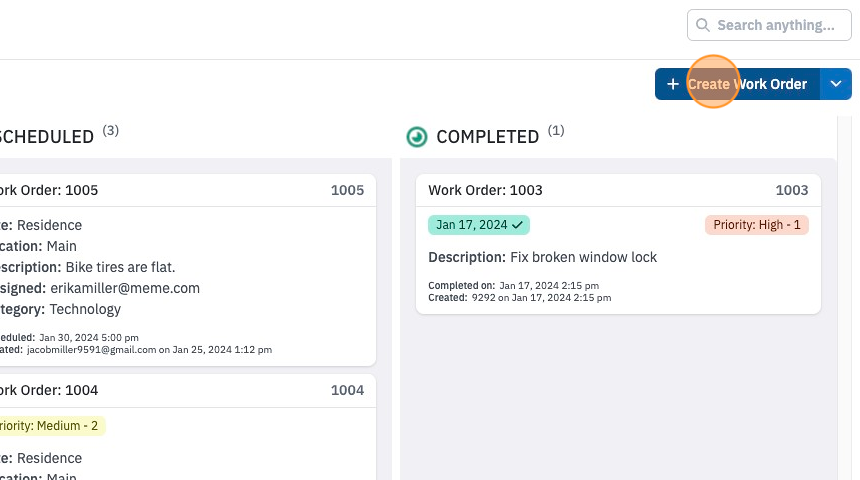860x480 pixels.
Task: Open Work Order: 1003 card title
Action: 485,190
